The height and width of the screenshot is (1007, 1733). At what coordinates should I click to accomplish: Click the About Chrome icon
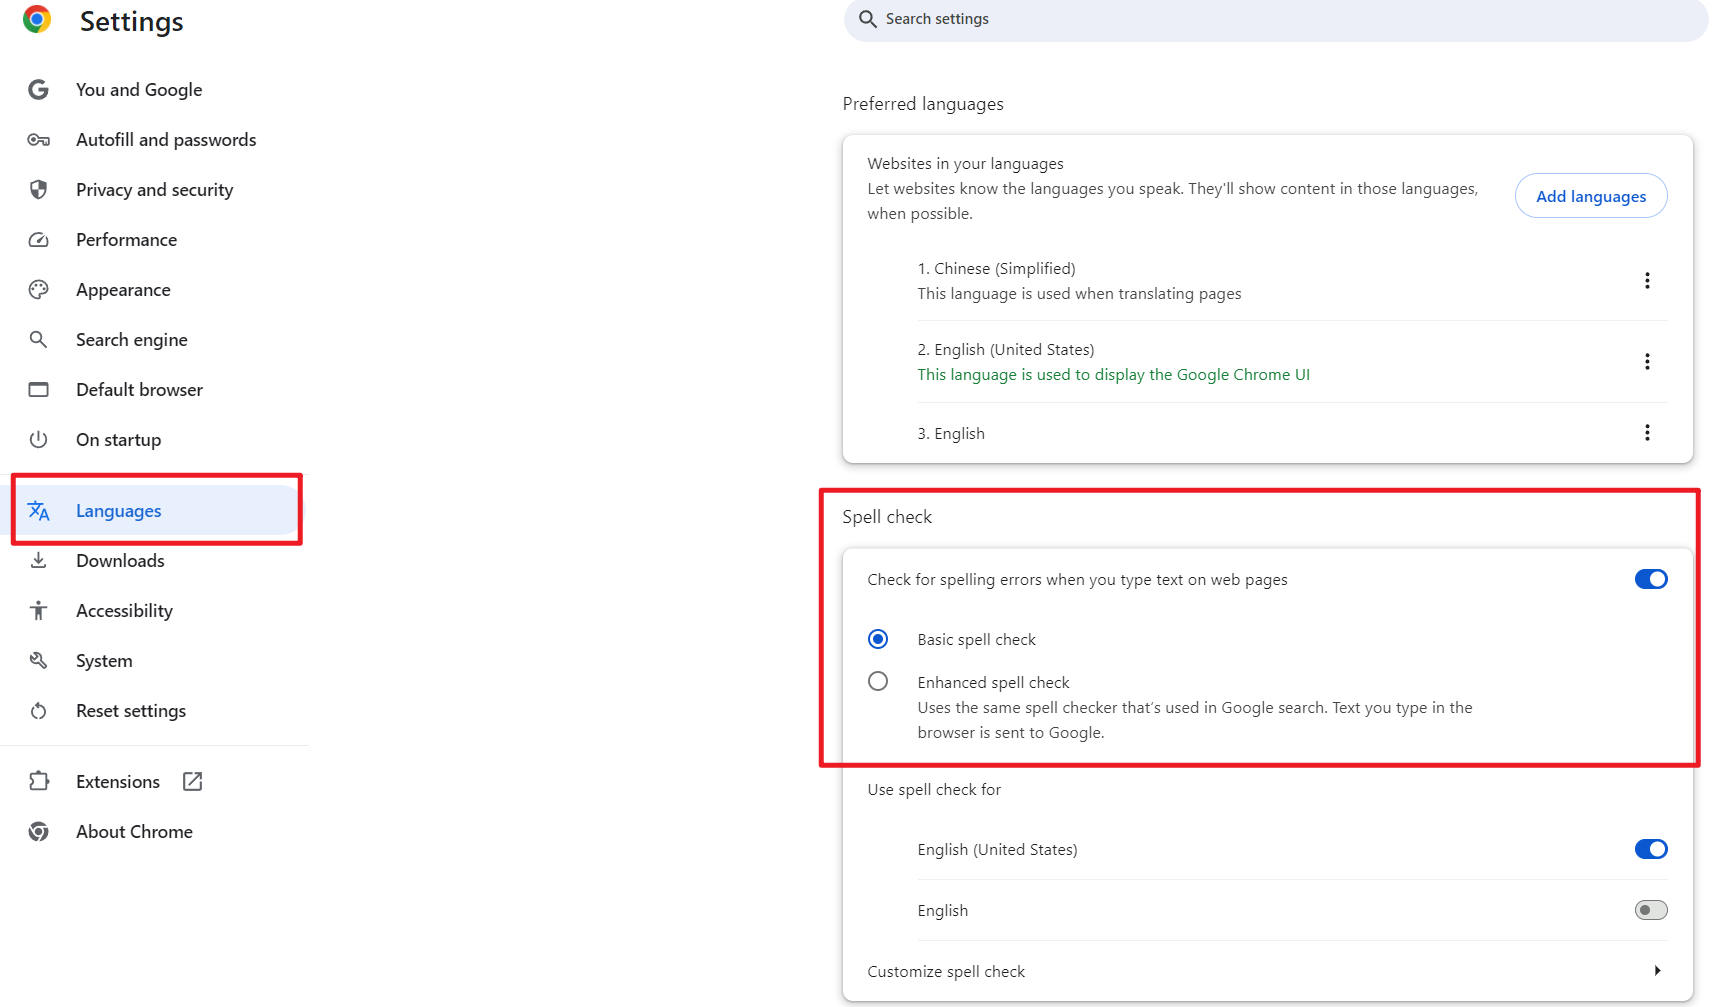coord(38,832)
